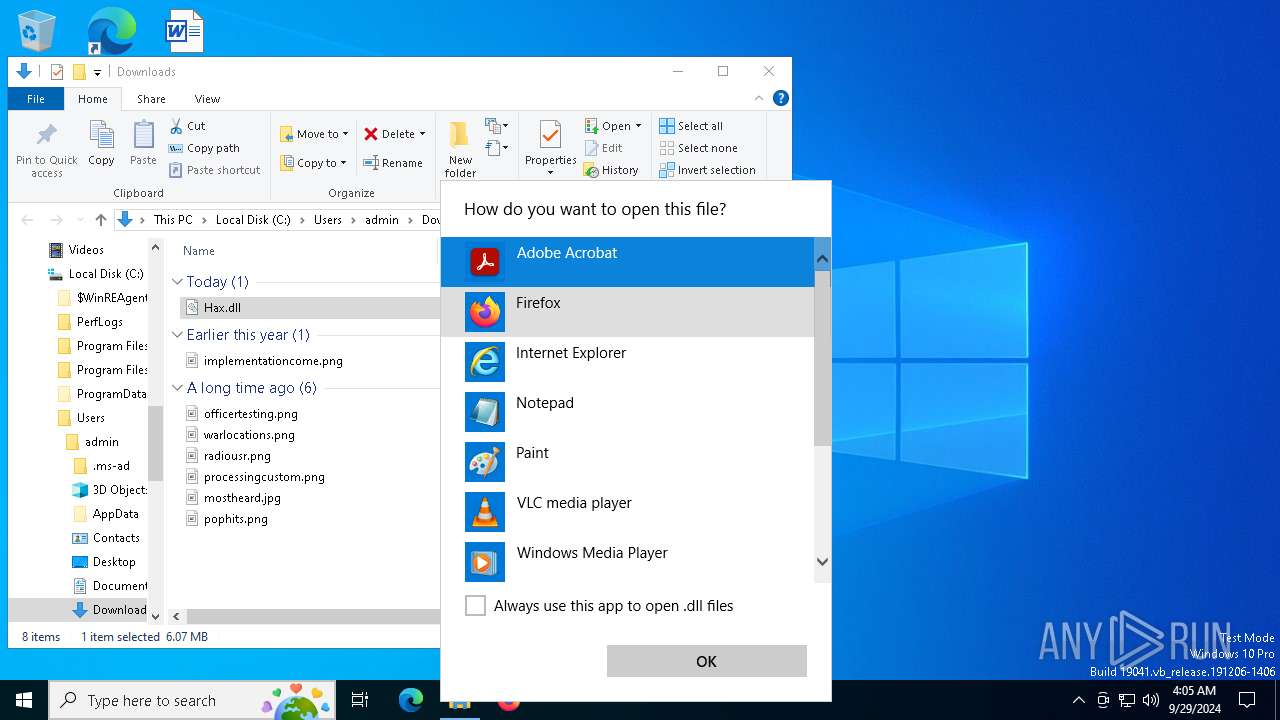The width and height of the screenshot is (1280, 720).
Task: Create a New folder from the ribbon
Action: coord(460,149)
